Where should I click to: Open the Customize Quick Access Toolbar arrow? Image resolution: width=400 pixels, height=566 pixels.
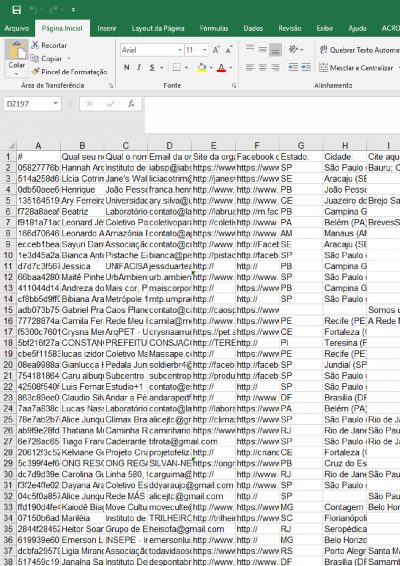pyautogui.click(x=73, y=10)
